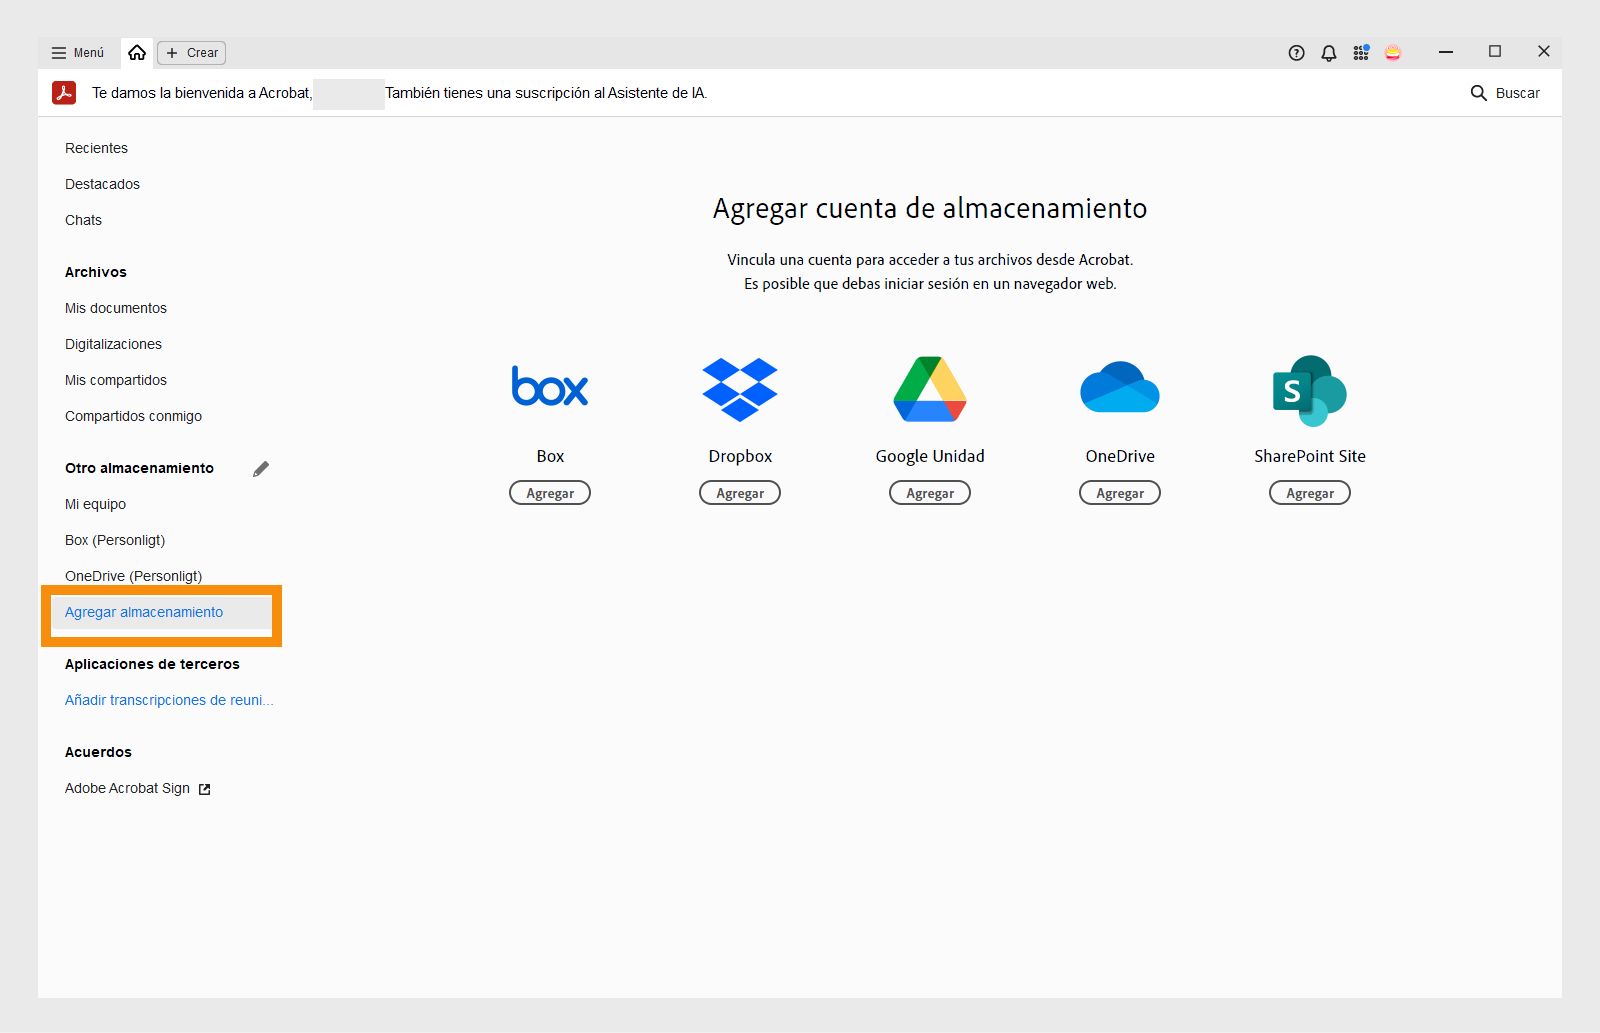Open notifications bell icon

tap(1328, 52)
